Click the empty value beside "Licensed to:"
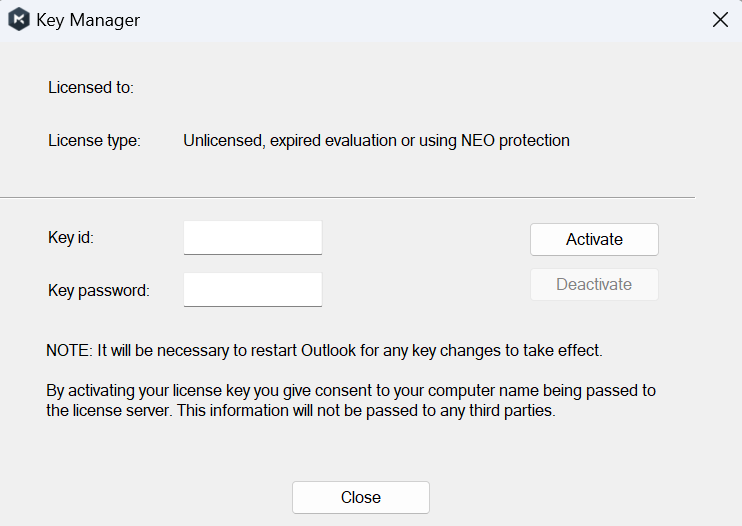The height and width of the screenshot is (526, 742). click(300, 87)
